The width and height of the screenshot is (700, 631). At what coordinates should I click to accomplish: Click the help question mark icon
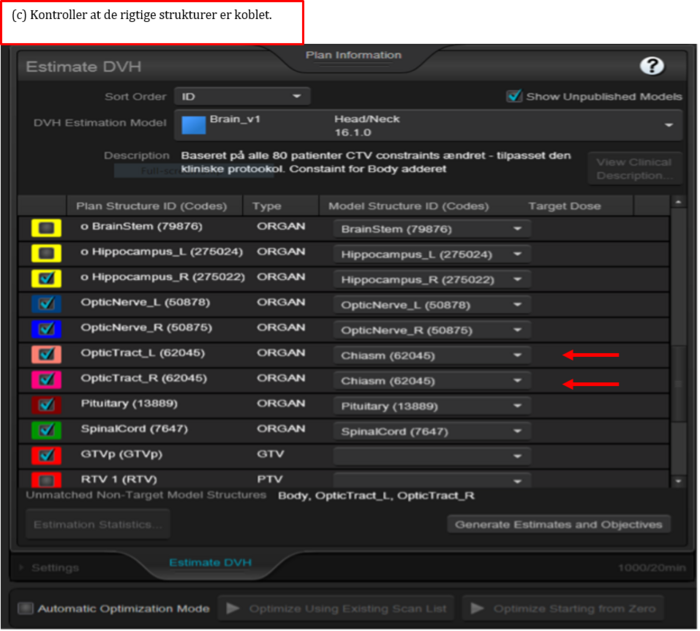(x=652, y=67)
